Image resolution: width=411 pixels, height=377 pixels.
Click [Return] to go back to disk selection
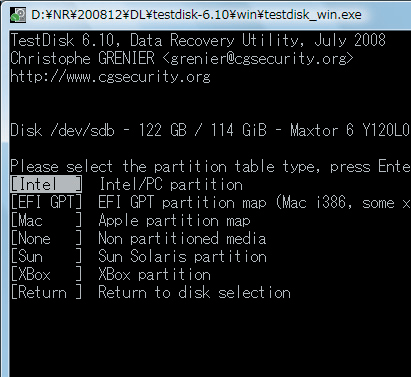pyautogui.click(x=46, y=292)
